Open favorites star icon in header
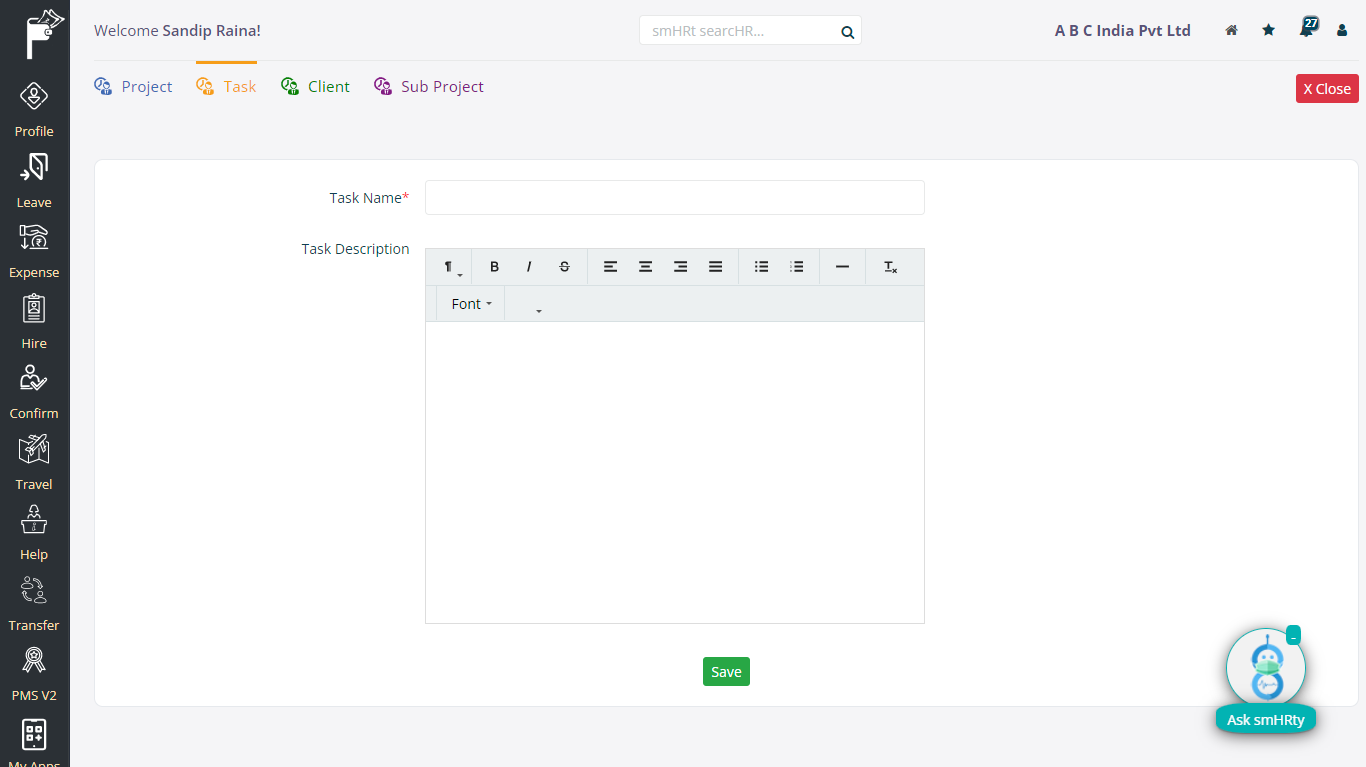 point(1268,31)
